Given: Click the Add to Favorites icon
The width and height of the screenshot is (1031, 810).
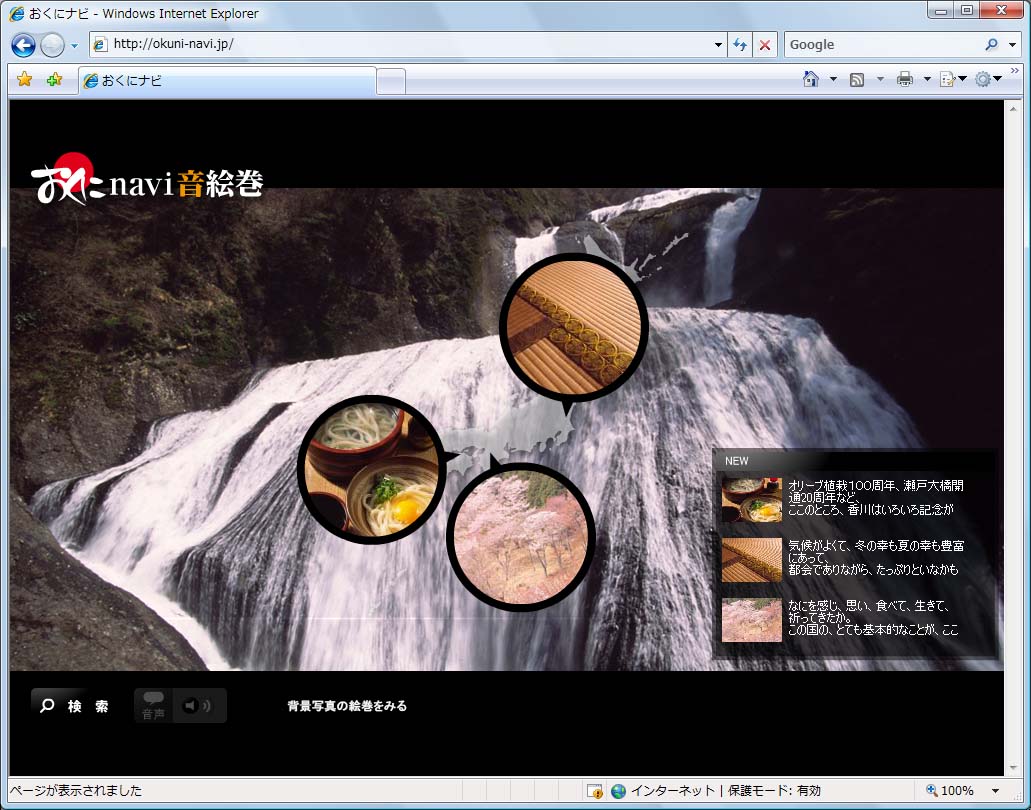Looking at the screenshot, I should tap(55, 80).
